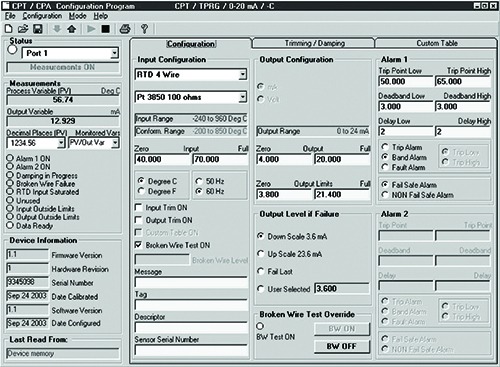
Task: Open the Mode menu
Action: point(77,16)
